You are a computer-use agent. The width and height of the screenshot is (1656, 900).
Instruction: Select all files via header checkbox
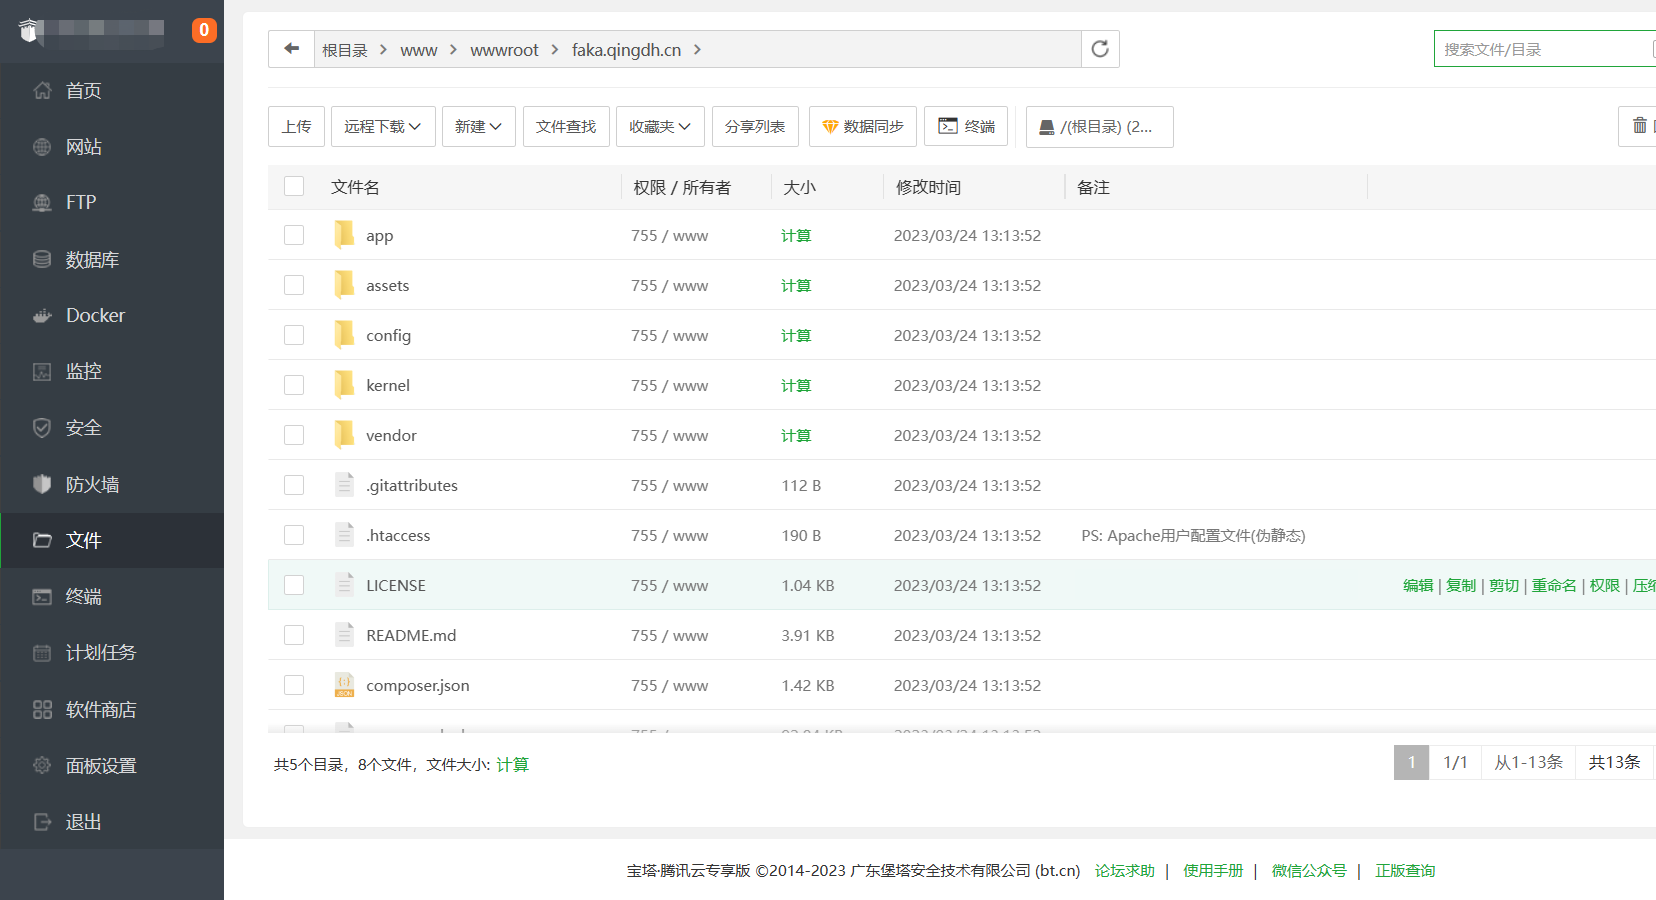tap(293, 186)
